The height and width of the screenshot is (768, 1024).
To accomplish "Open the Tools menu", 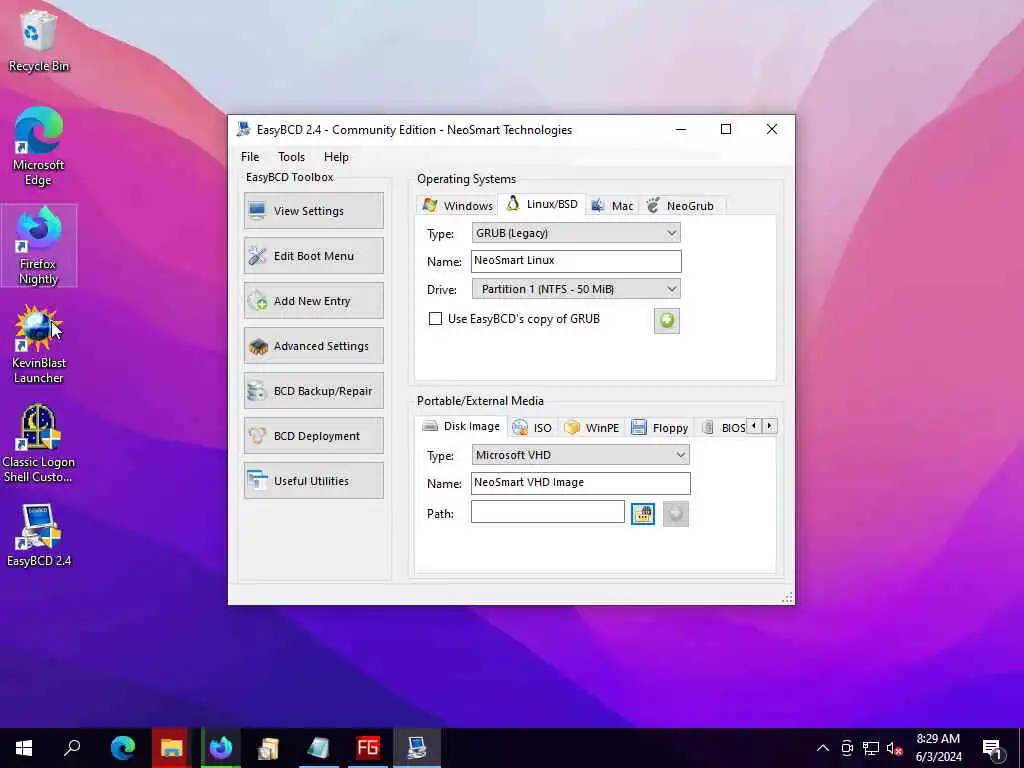I will pyautogui.click(x=291, y=157).
